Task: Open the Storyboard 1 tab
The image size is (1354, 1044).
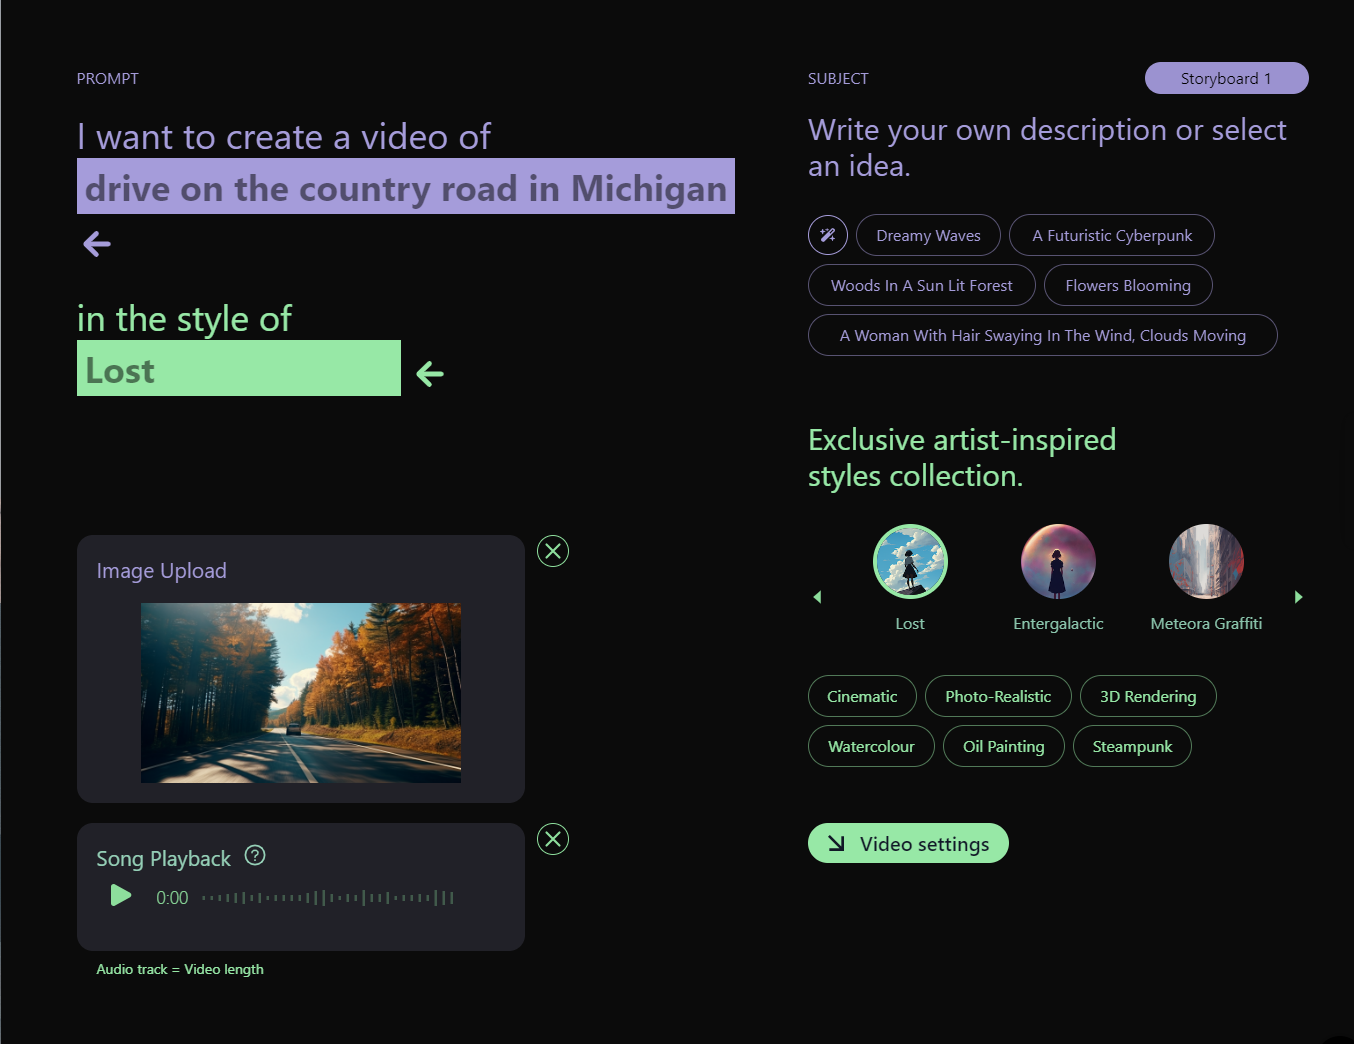Action: [1226, 78]
